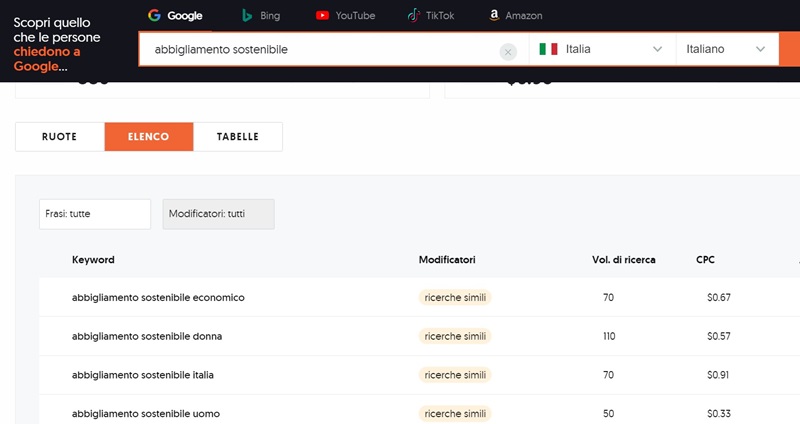Sort by 'Vol. di ricerca' column header

coord(623,260)
